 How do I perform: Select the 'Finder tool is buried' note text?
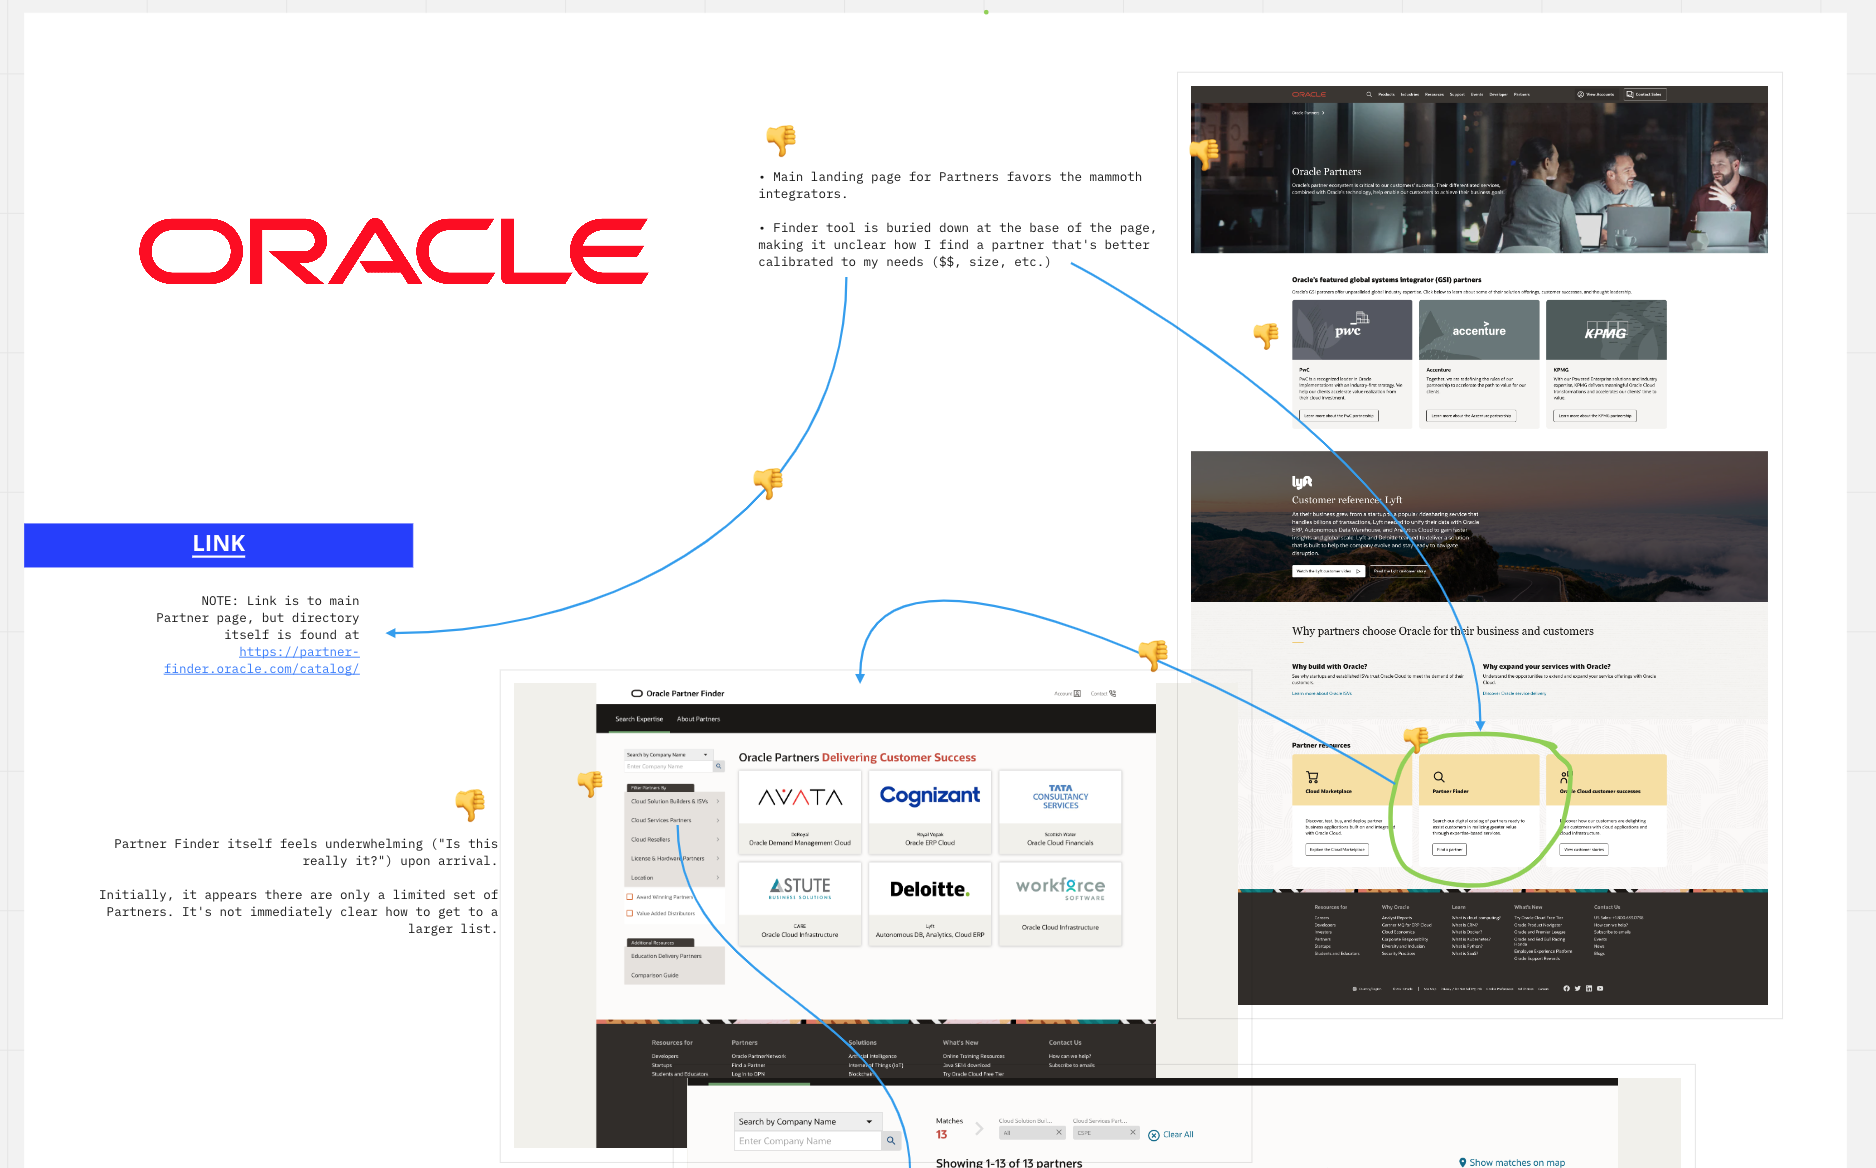click(x=957, y=245)
